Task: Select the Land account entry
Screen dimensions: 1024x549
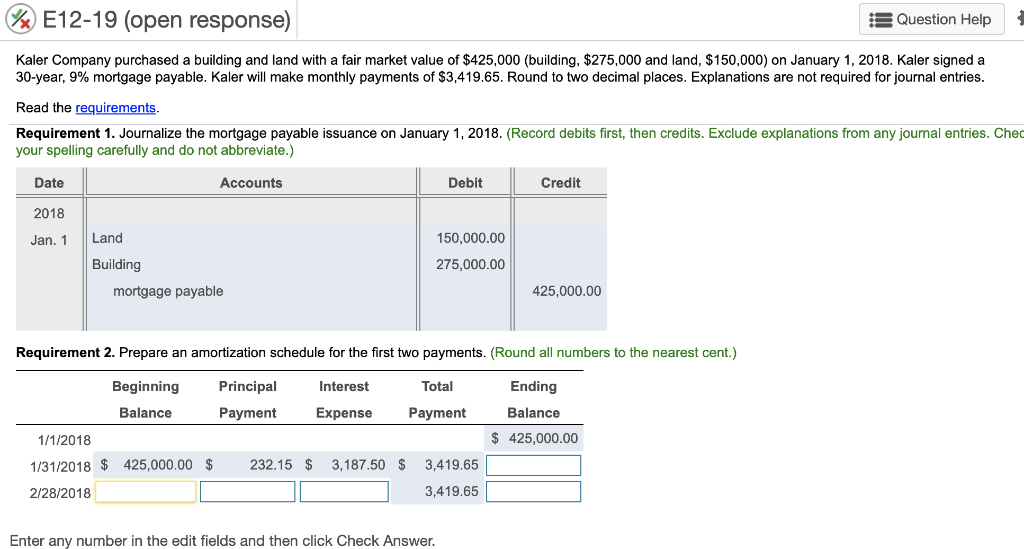Action: pos(107,238)
